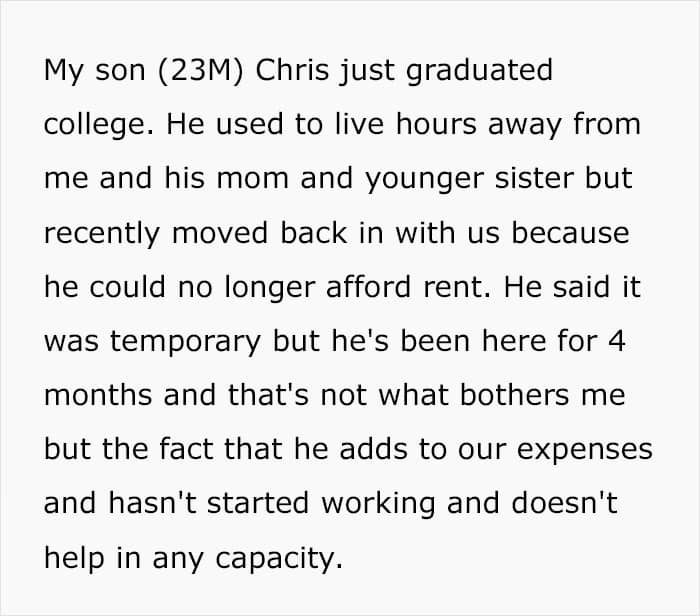Click the word 'graduated'
The width and height of the screenshot is (700, 616).
(x=479, y=71)
